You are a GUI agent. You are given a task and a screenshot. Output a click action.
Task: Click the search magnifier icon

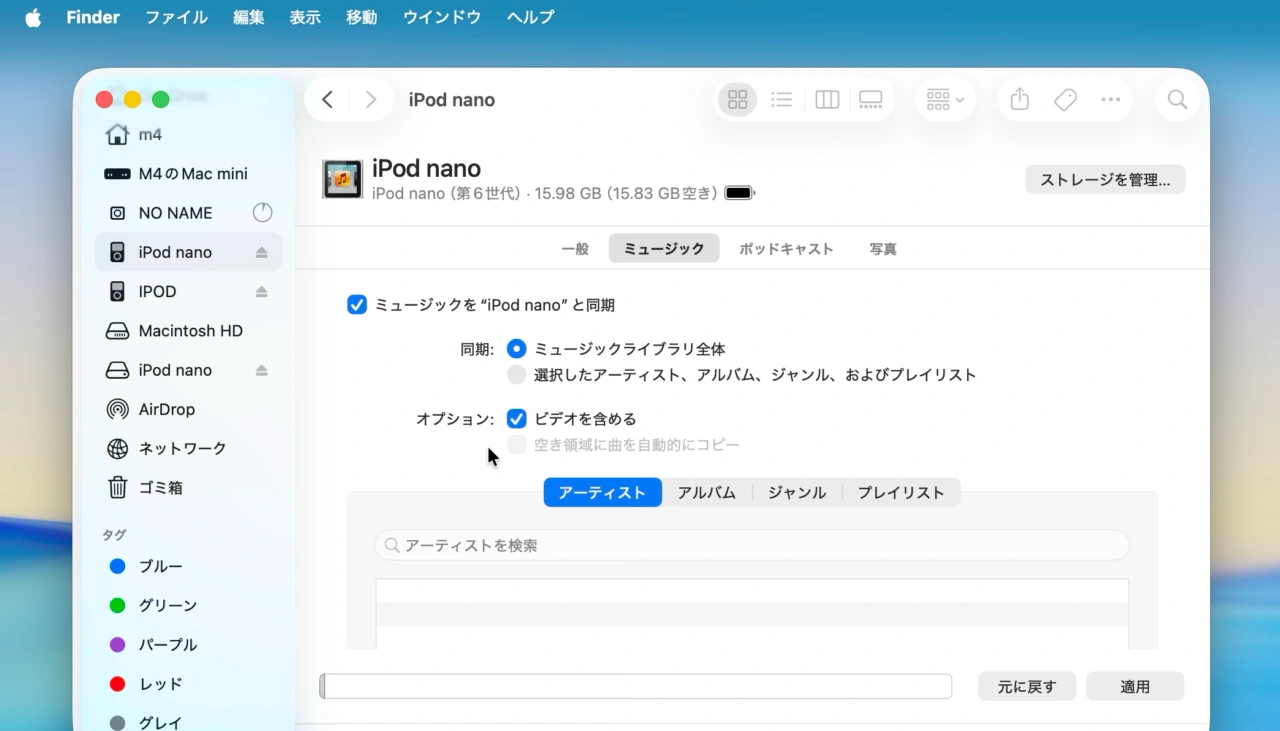pyautogui.click(x=1178, y=100)
